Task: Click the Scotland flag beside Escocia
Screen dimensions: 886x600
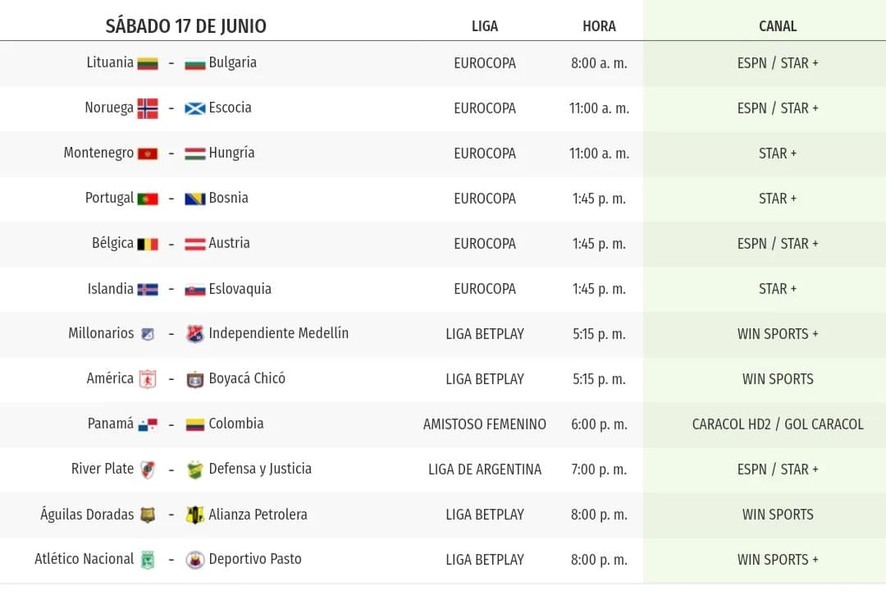Action: [195, 108]
